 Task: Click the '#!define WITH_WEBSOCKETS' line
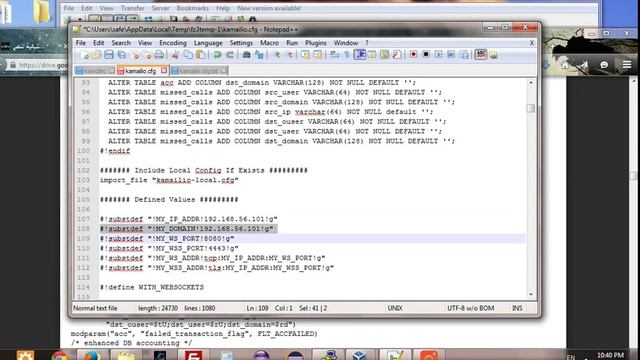152,287
